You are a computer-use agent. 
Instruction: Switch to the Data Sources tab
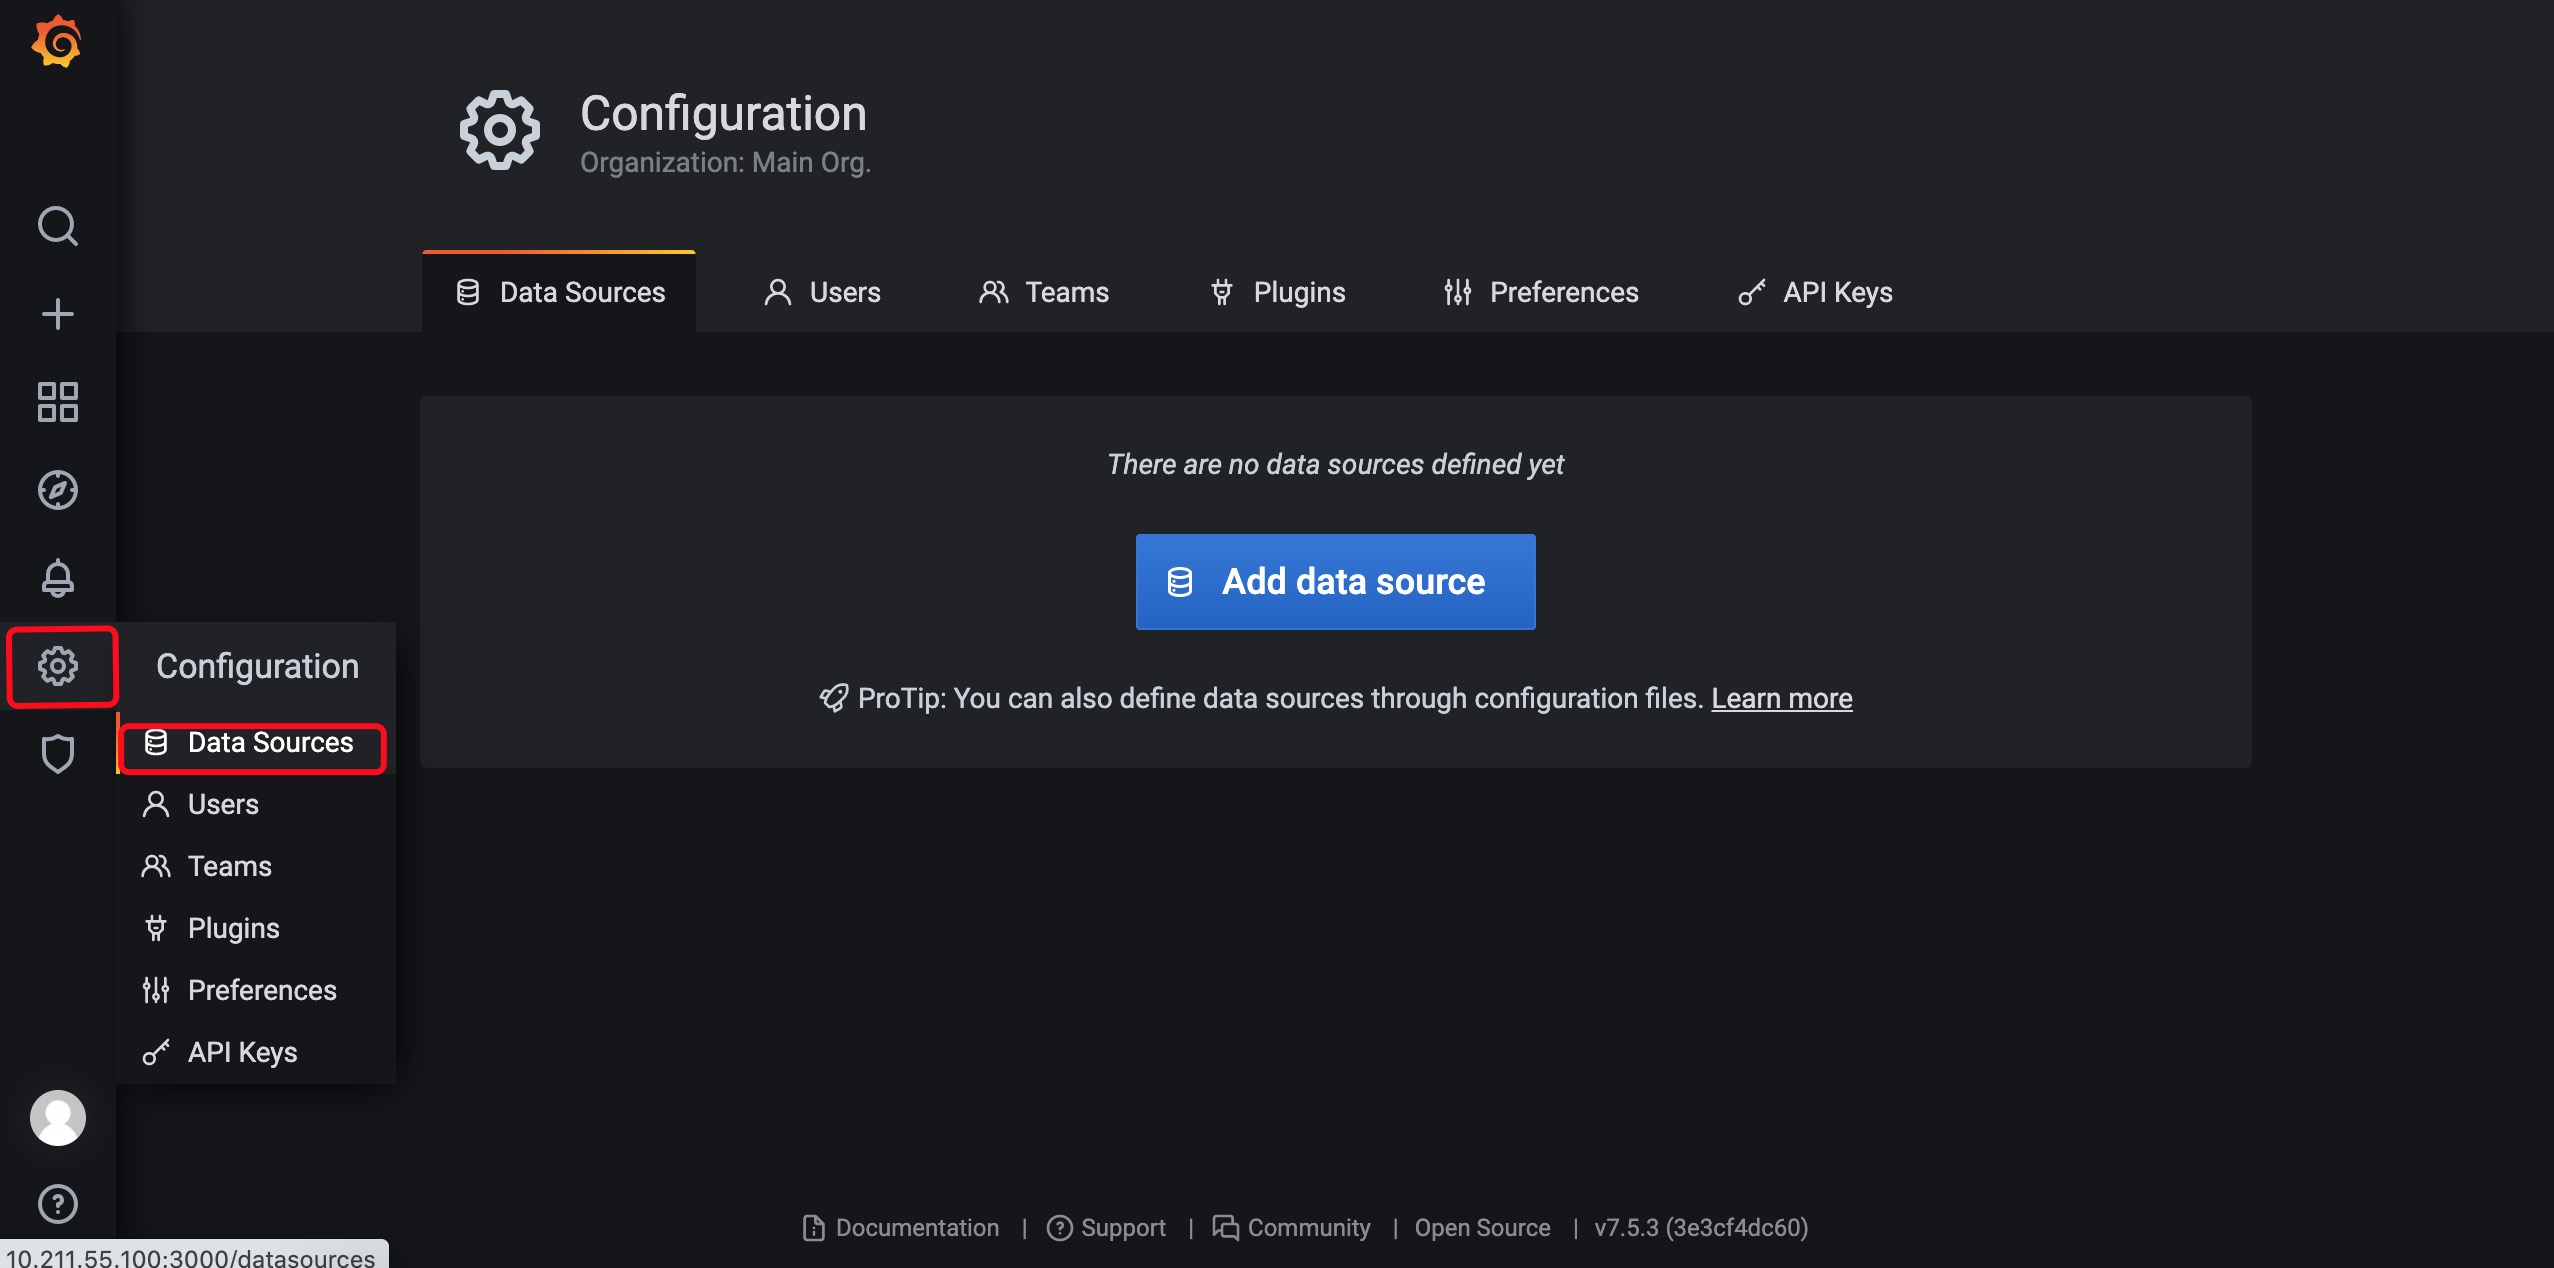[559, 292]
